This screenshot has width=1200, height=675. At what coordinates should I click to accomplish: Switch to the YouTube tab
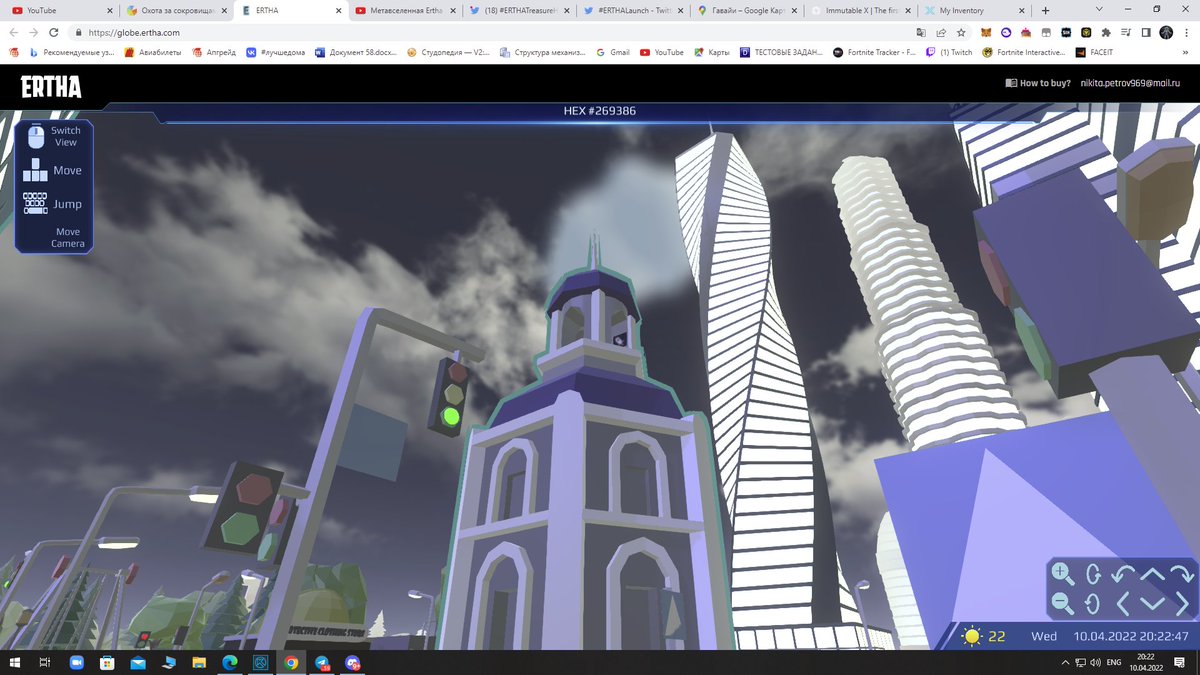[x=61, y=10]
